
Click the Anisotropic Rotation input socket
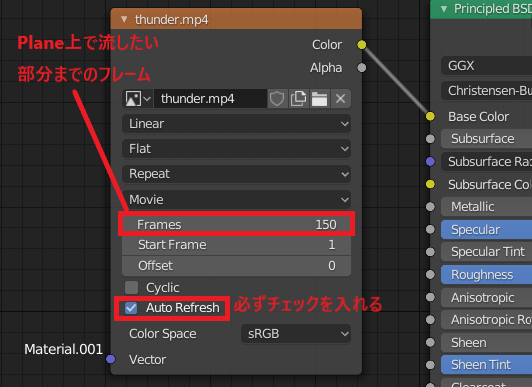(x=430, y=320)
